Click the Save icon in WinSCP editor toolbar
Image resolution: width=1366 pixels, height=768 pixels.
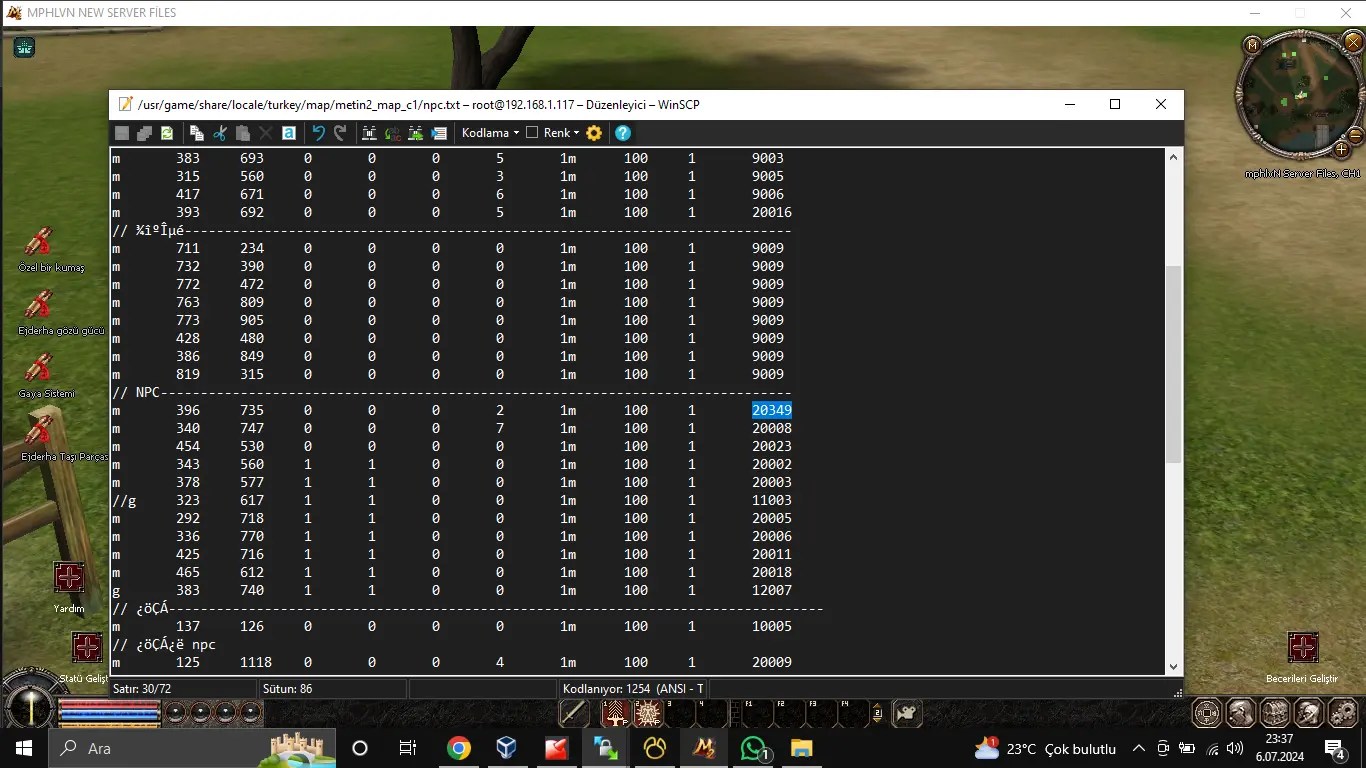click(x=122, y=133)
